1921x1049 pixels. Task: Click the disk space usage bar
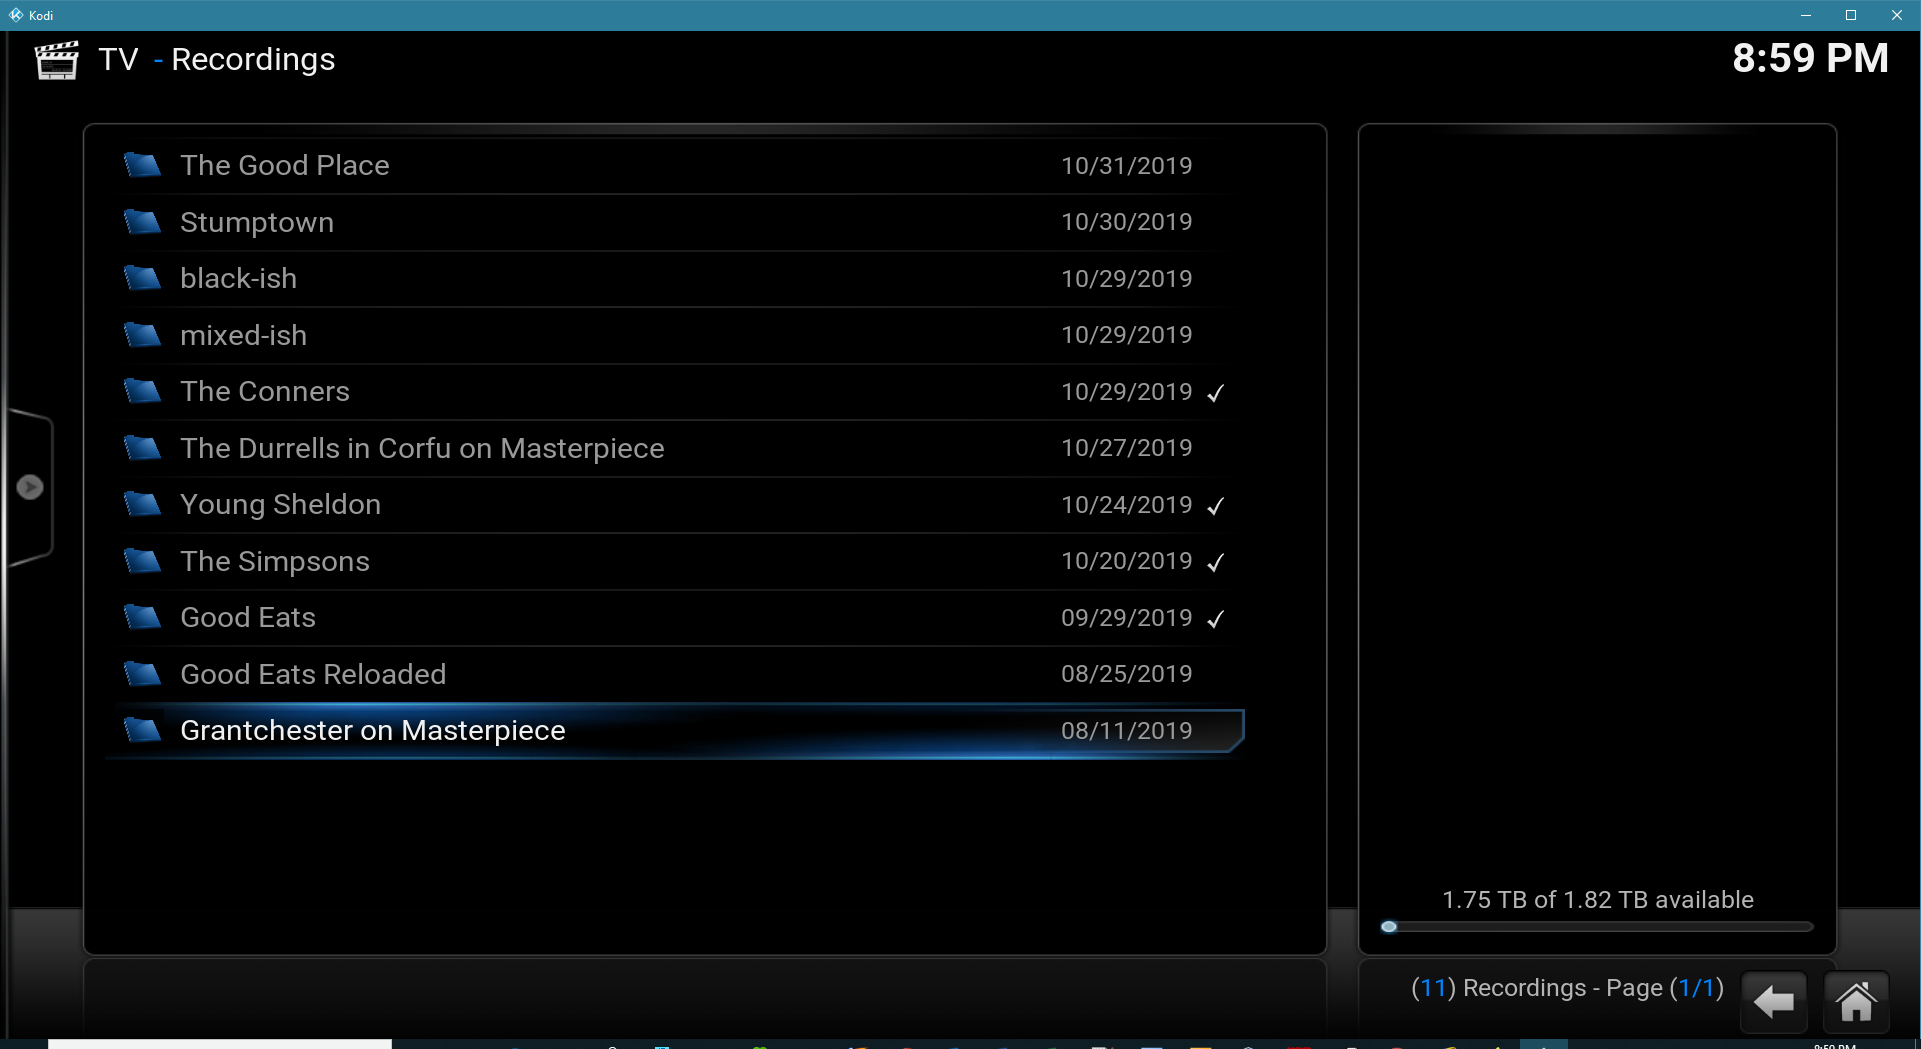point(1596,927)
